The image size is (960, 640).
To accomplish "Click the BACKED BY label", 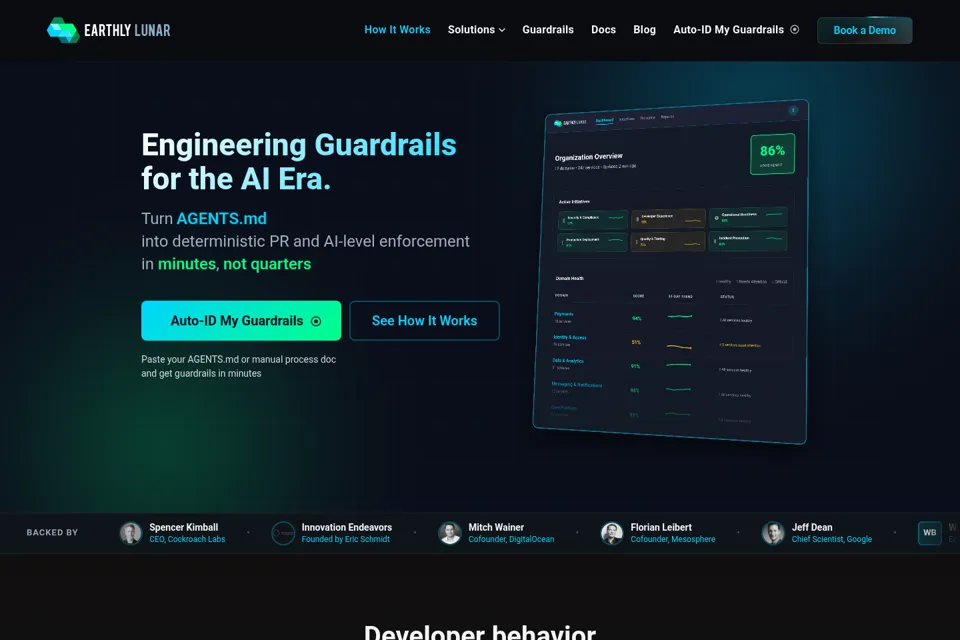I will tap(52, 533).
